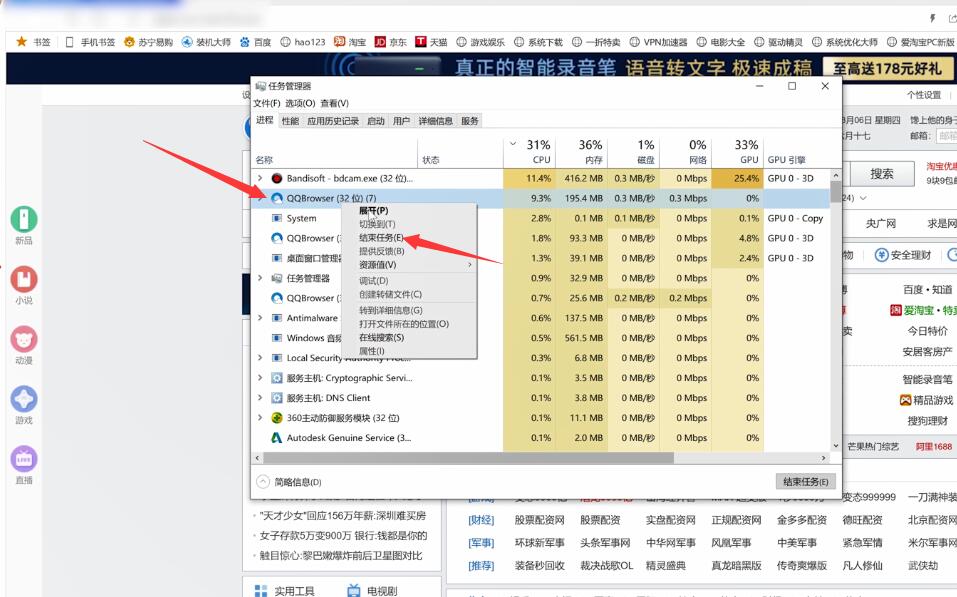
Task: Click the Task Manager title bar icon
Action: (261, 86)
